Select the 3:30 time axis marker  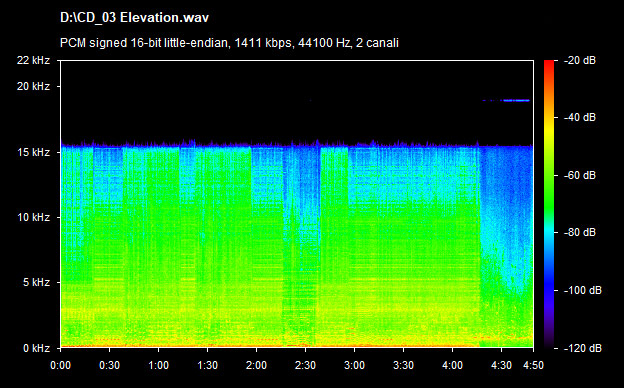(403, 365)
